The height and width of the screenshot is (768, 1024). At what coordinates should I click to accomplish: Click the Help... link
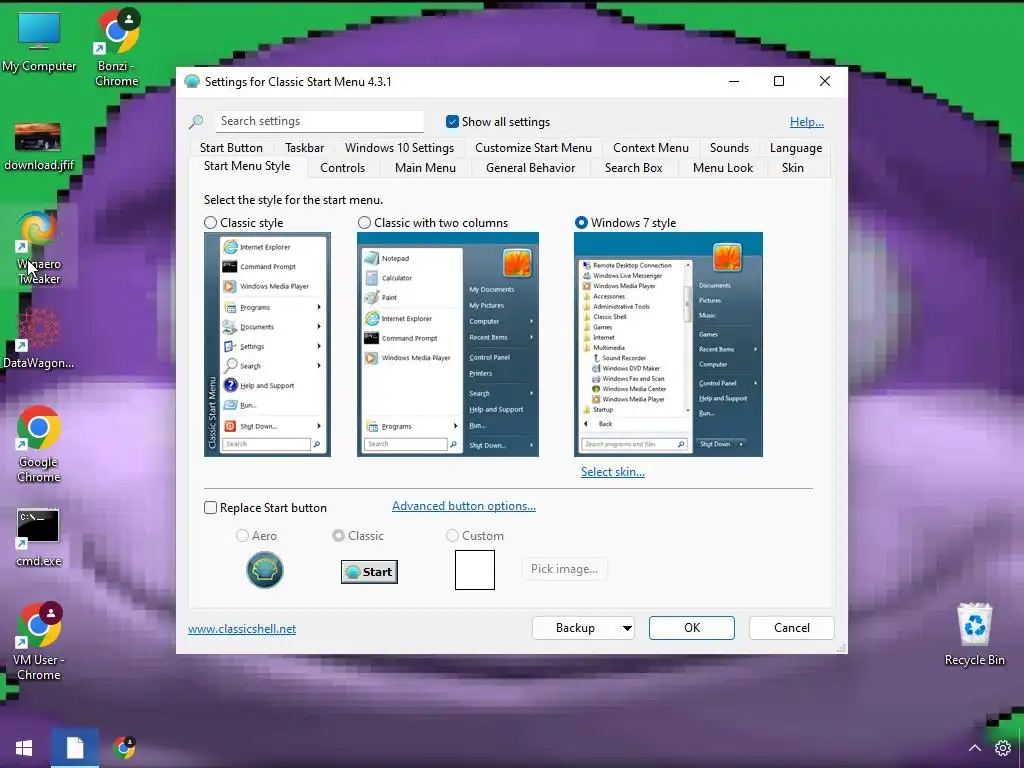[x=807, y=121]
